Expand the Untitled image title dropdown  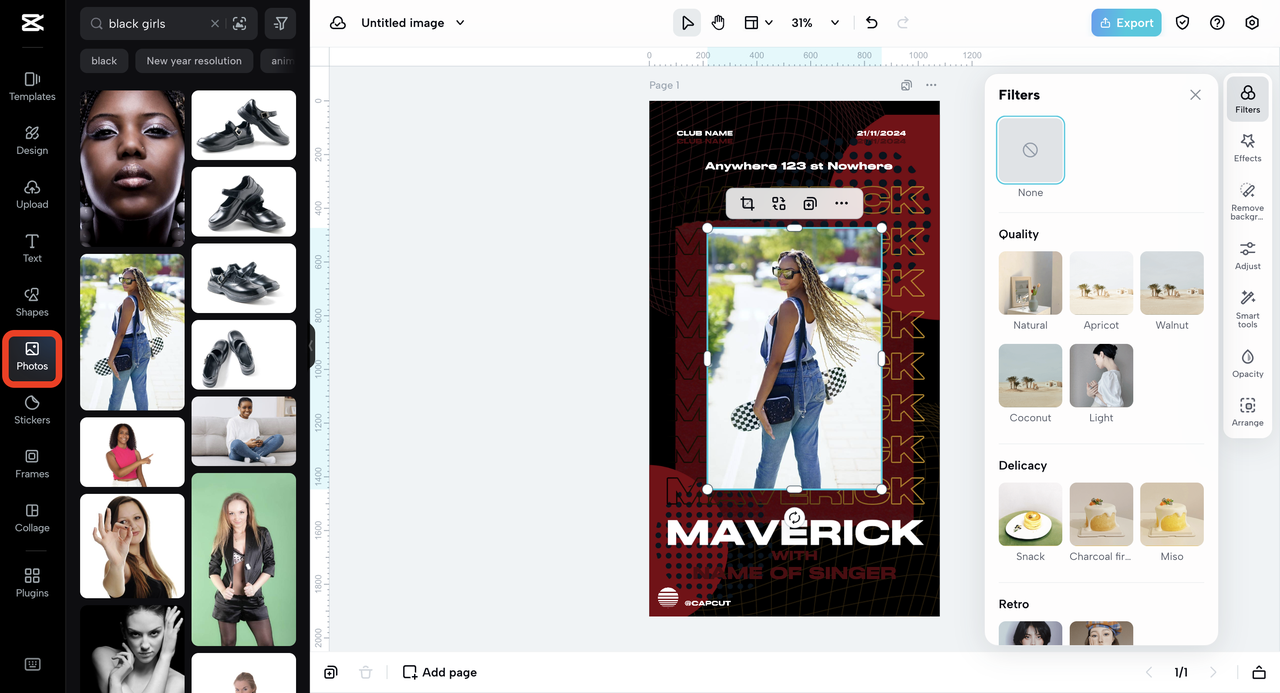[461, 23]
